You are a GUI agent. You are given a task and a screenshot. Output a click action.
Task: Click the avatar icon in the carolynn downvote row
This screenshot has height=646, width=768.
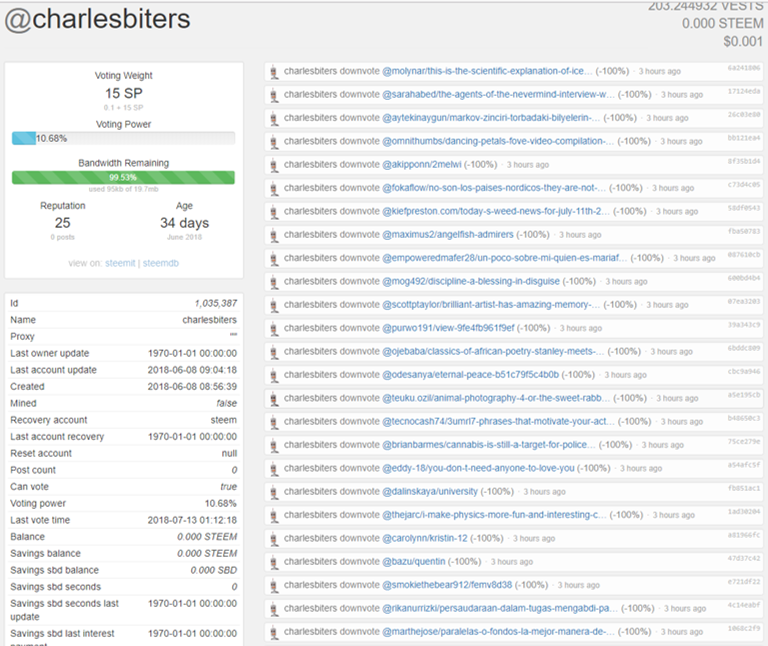click(x=274, y=539)
